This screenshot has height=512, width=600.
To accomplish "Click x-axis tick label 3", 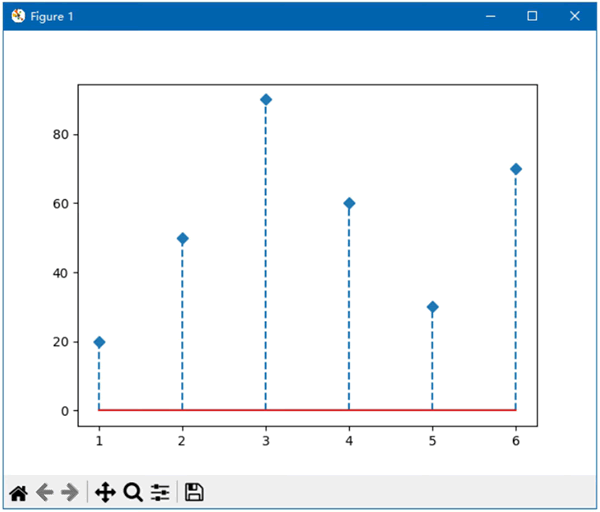I will pos(266,441).
